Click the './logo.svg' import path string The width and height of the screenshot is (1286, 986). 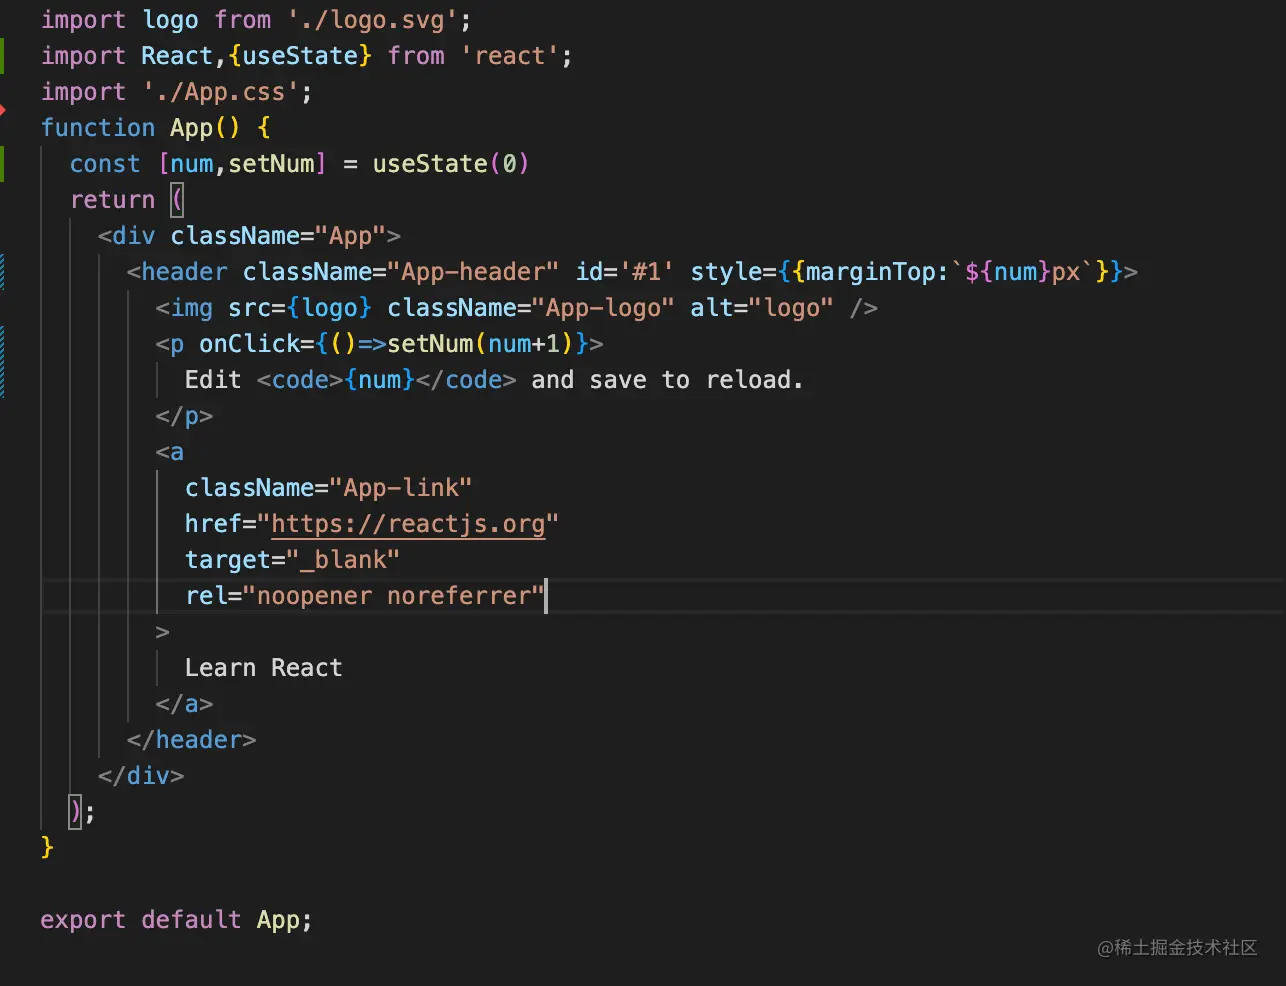[372, 20]
